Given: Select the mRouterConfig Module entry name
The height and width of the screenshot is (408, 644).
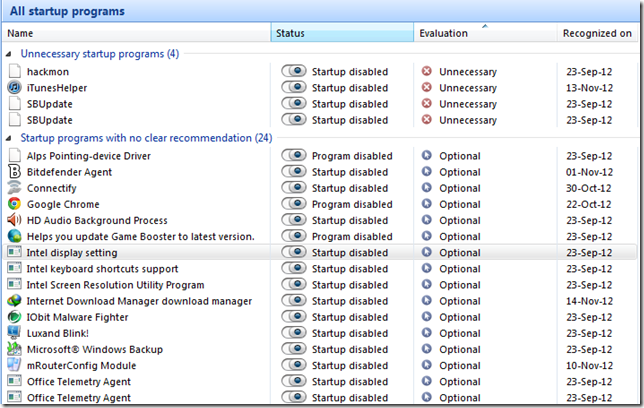Looking at the screenshot, I should (x=81, y=365).
